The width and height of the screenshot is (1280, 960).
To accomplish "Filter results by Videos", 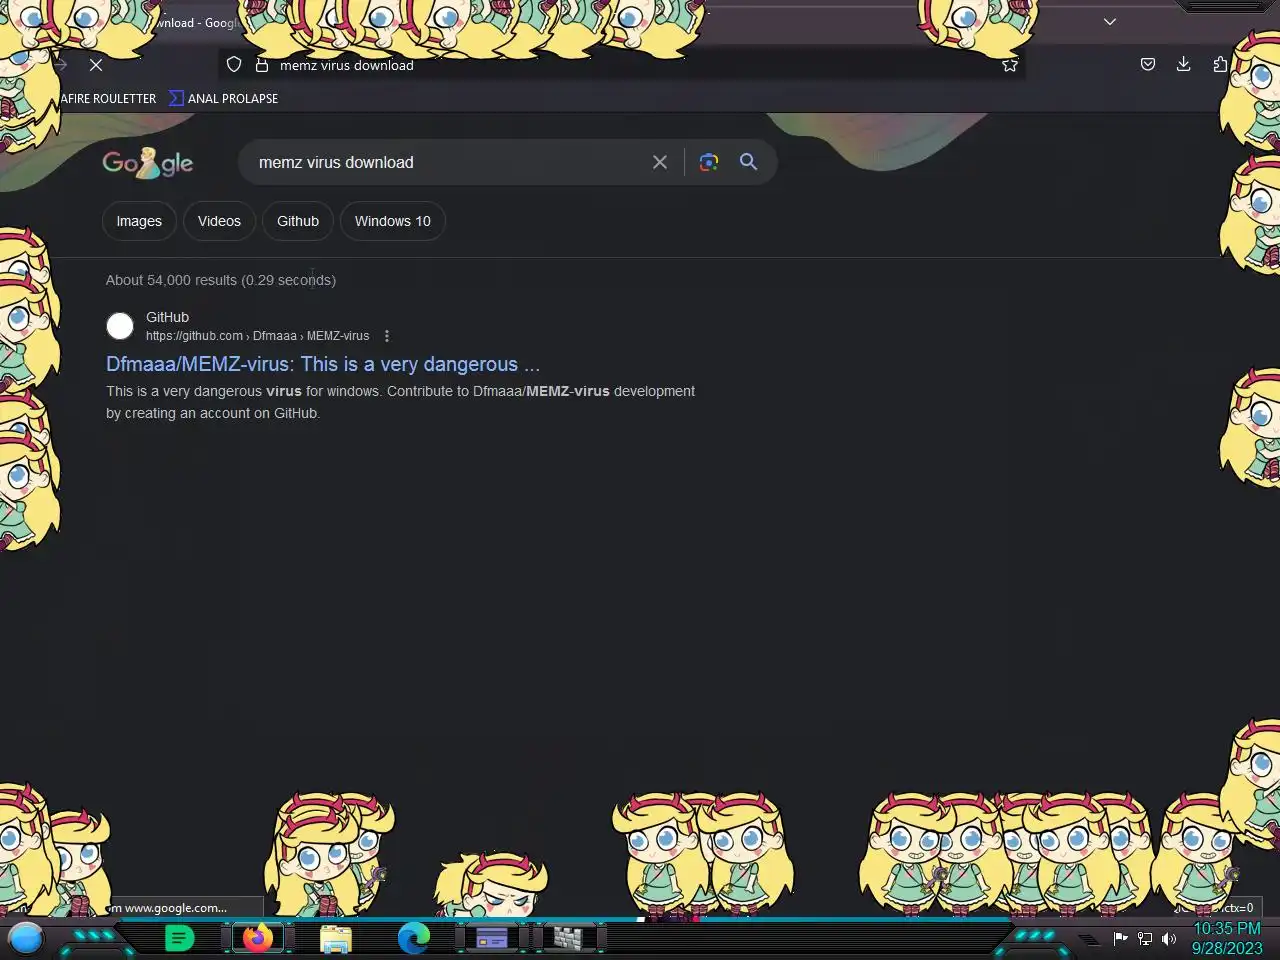I will tap(219, 221).
